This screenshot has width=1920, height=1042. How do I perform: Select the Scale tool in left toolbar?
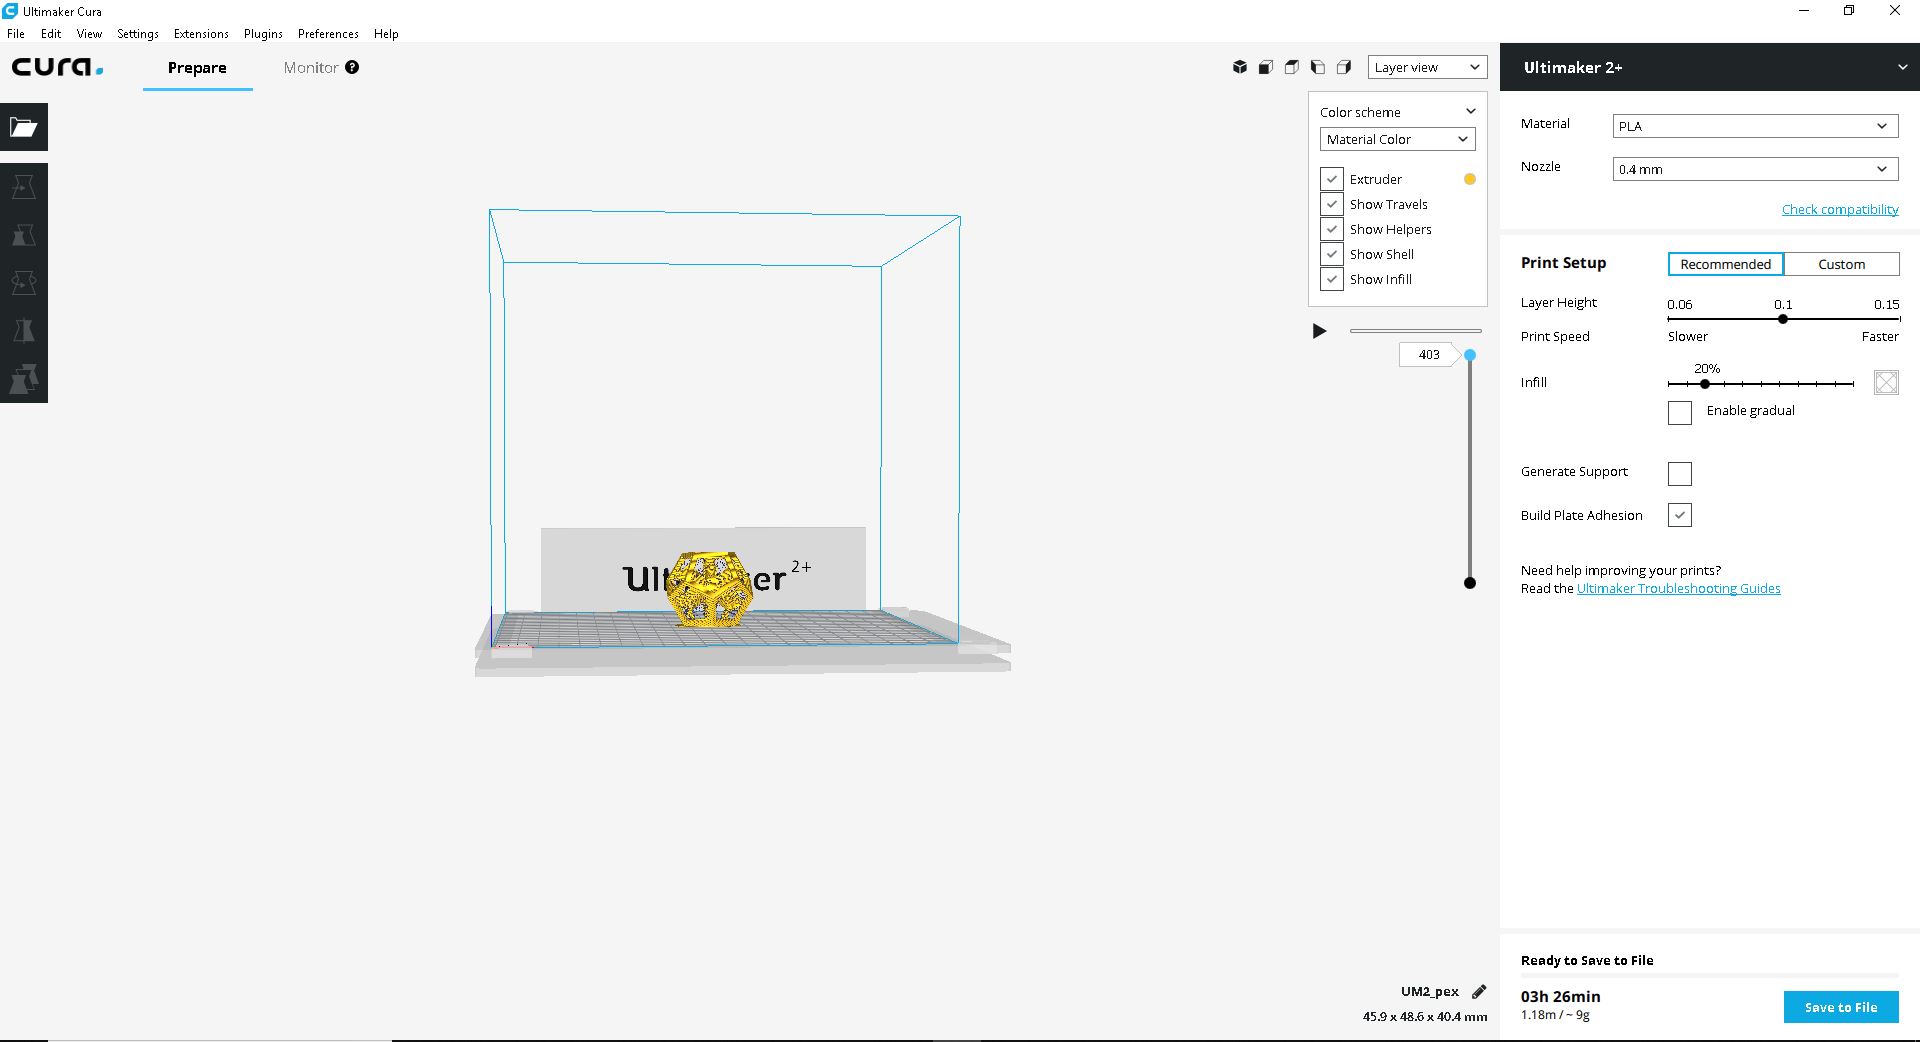click(x=24, y=235)
